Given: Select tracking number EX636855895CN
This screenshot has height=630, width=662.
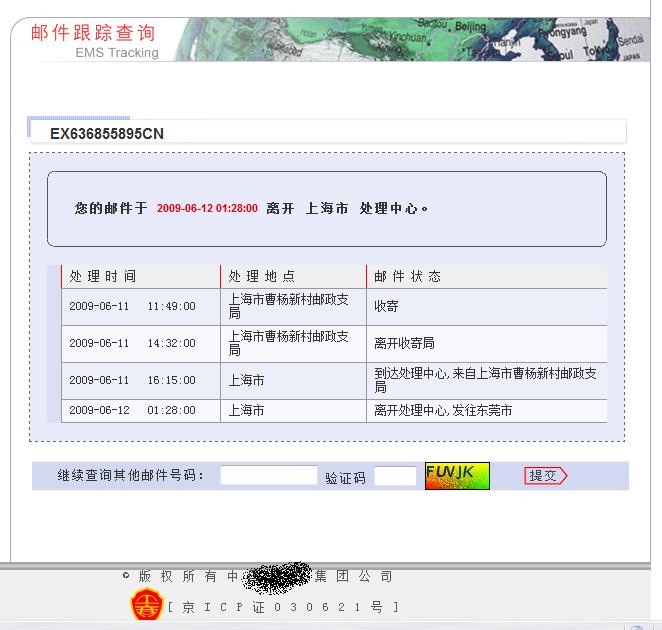Looking at the screenshot, I should pyautogui.click(x=107, y=133).
